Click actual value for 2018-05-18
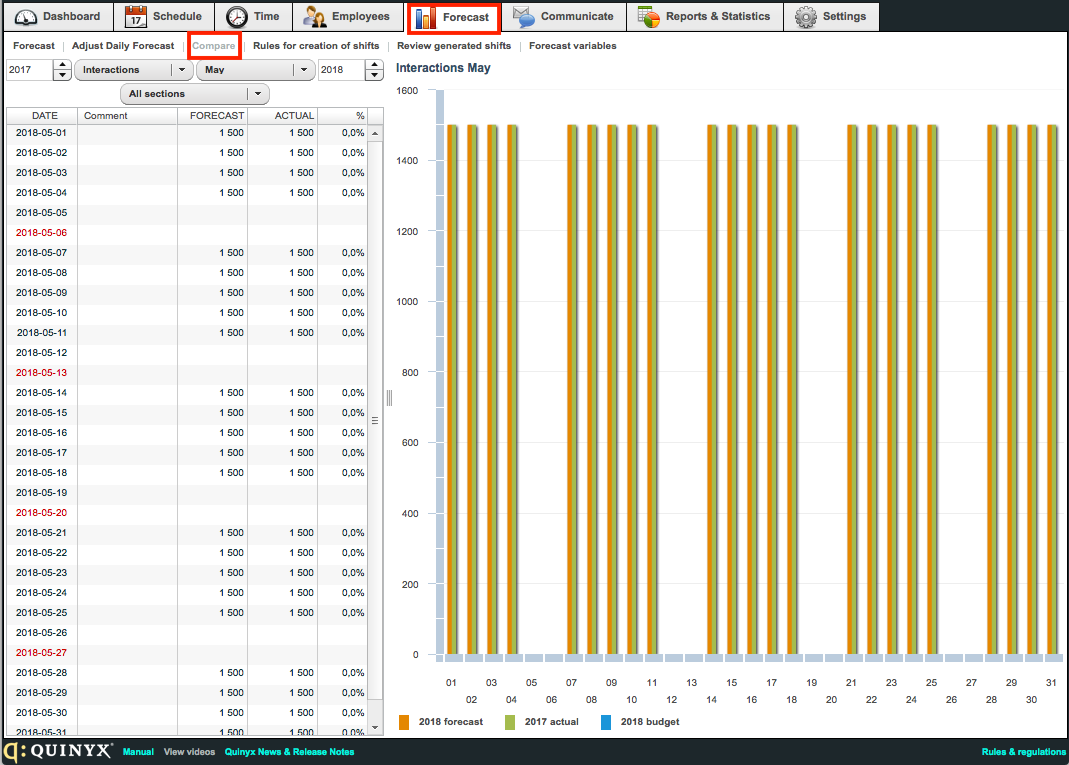The width and height of the screenshot is (1069, 765). point(301,472)
